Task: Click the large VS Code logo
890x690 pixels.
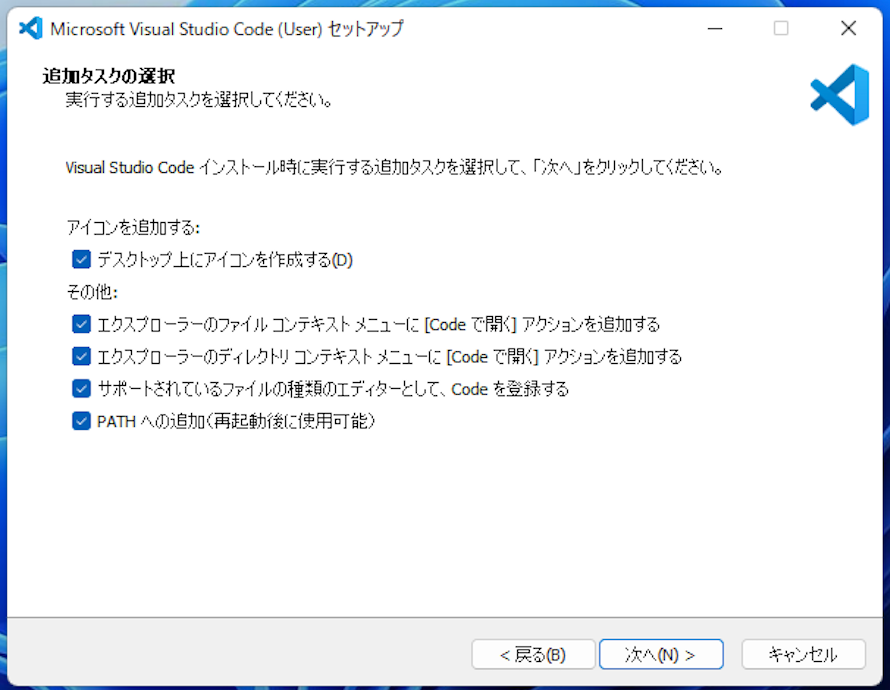Action: pyautogui.click(x=839, y=94)
